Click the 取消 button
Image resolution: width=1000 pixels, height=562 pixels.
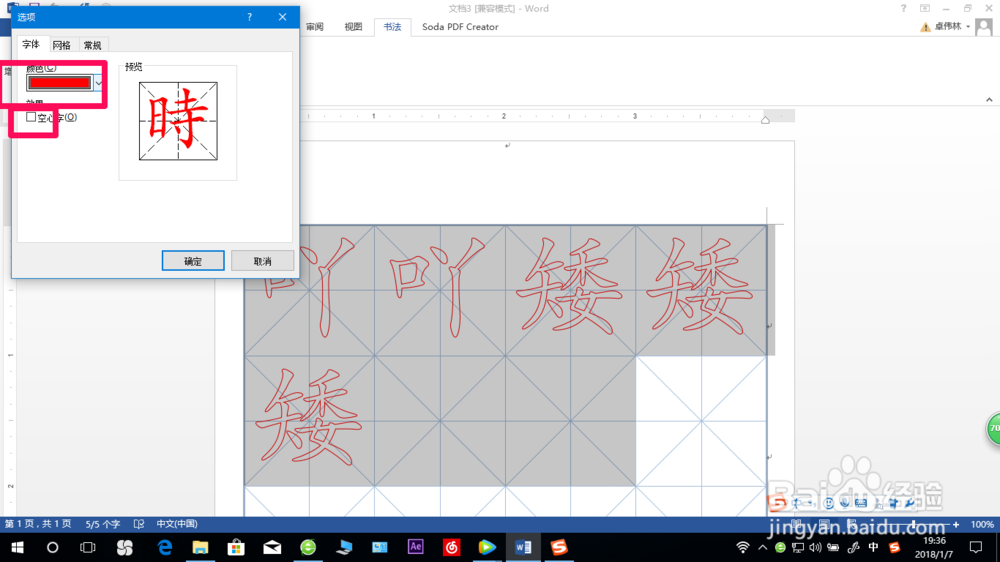[x=262, y=261]
